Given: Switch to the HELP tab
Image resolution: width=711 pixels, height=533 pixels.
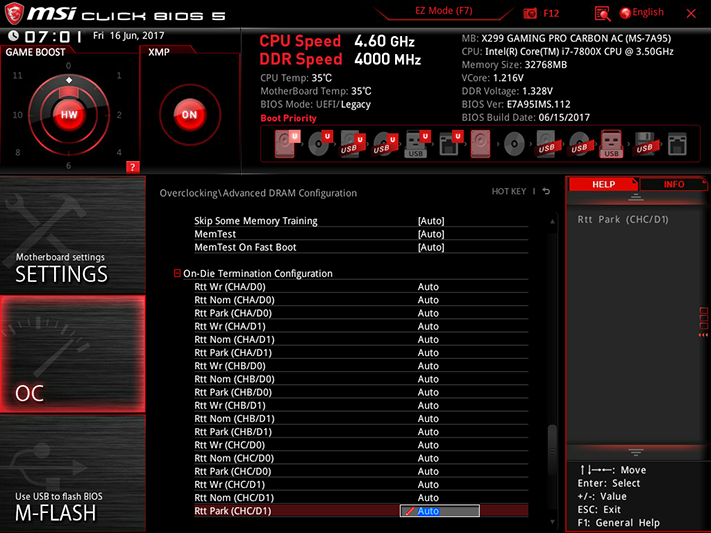Looking at the screenshot, I should pos(604,184).
